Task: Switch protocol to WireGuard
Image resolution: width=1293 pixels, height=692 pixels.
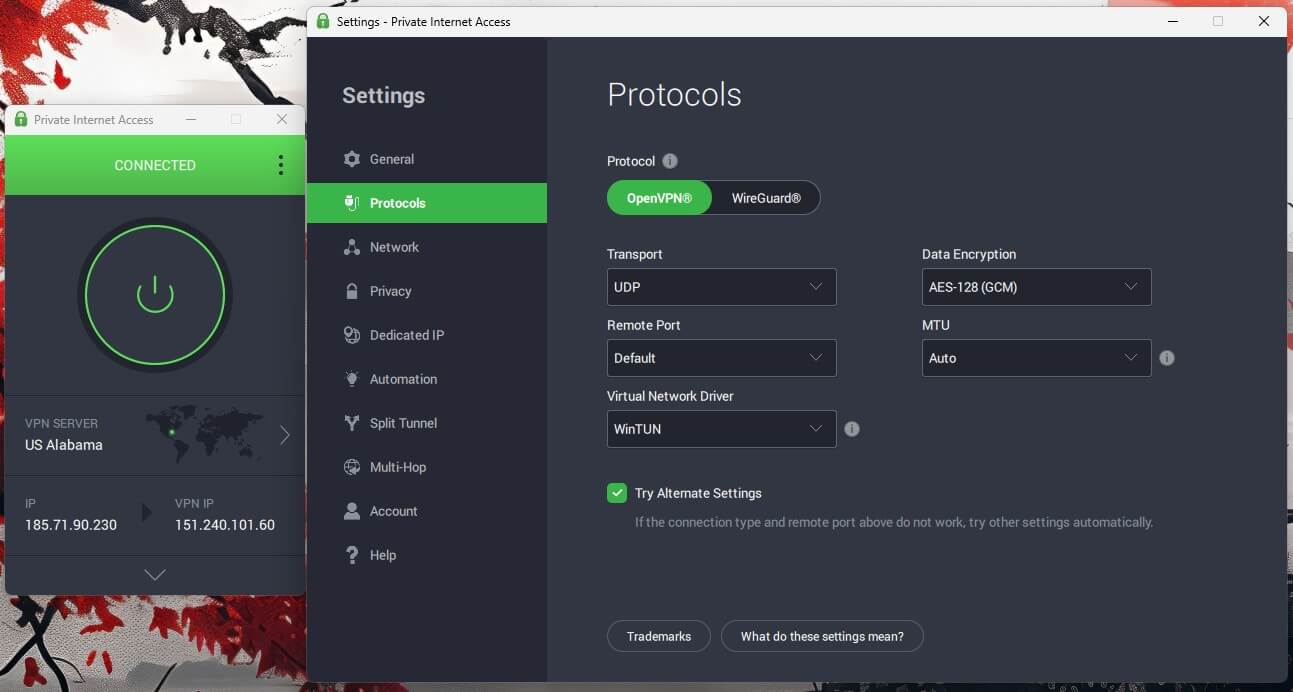Action: (x=766, y=198)
